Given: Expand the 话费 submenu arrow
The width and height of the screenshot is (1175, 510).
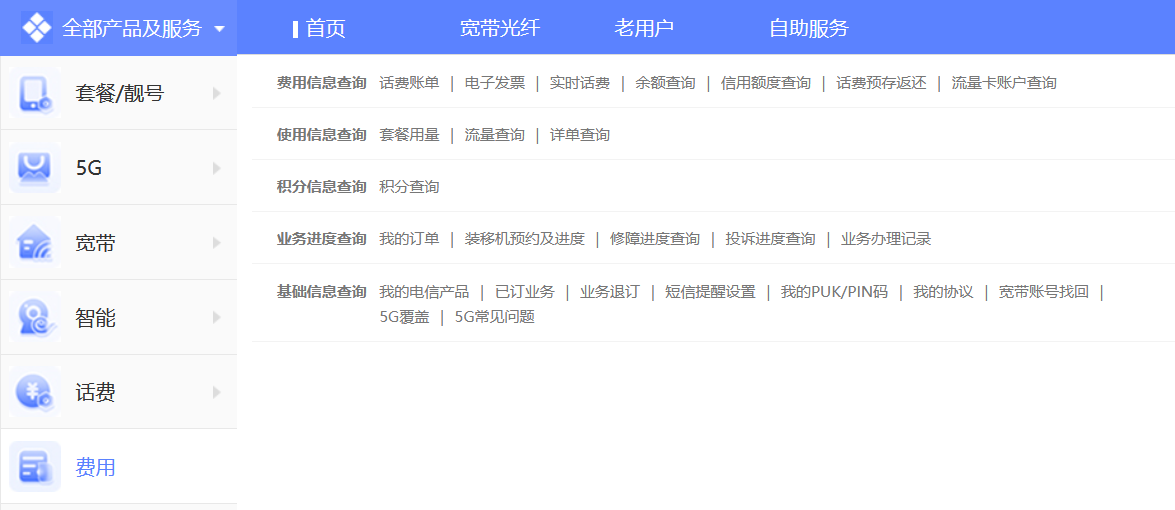Looking at the screenshot, I should click(x=217, y=392).
